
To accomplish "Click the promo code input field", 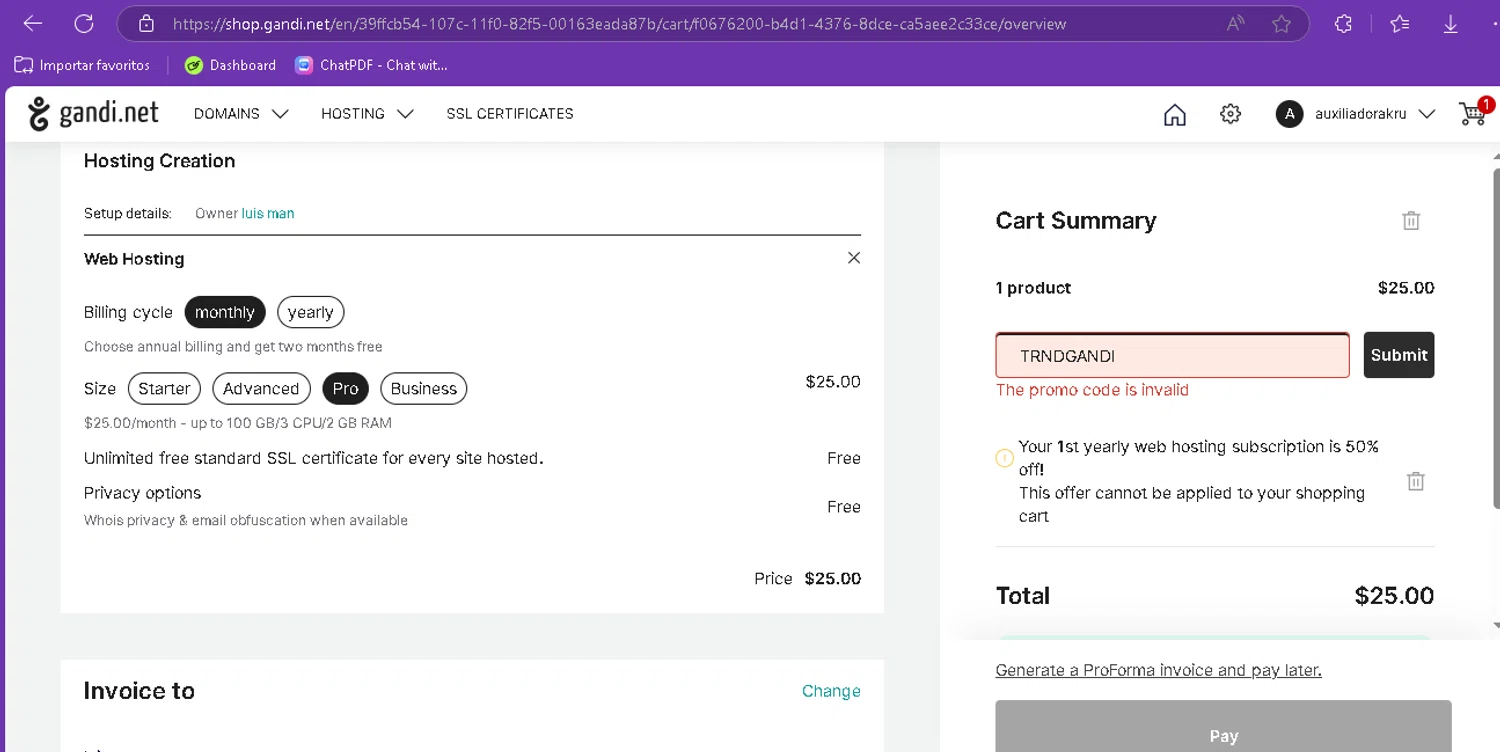I will coord(1172,355).
